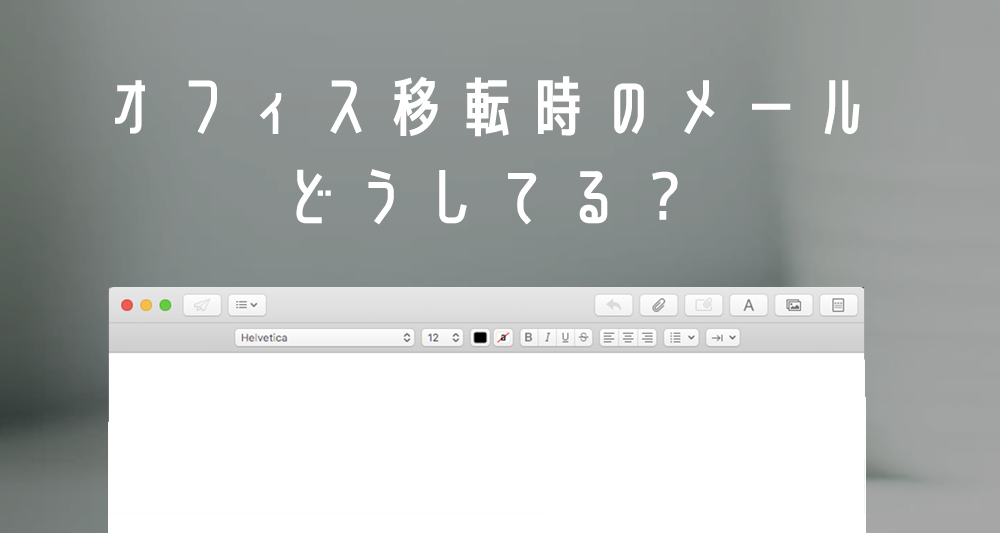Change font size 12 dropdown

coord(442,338)
